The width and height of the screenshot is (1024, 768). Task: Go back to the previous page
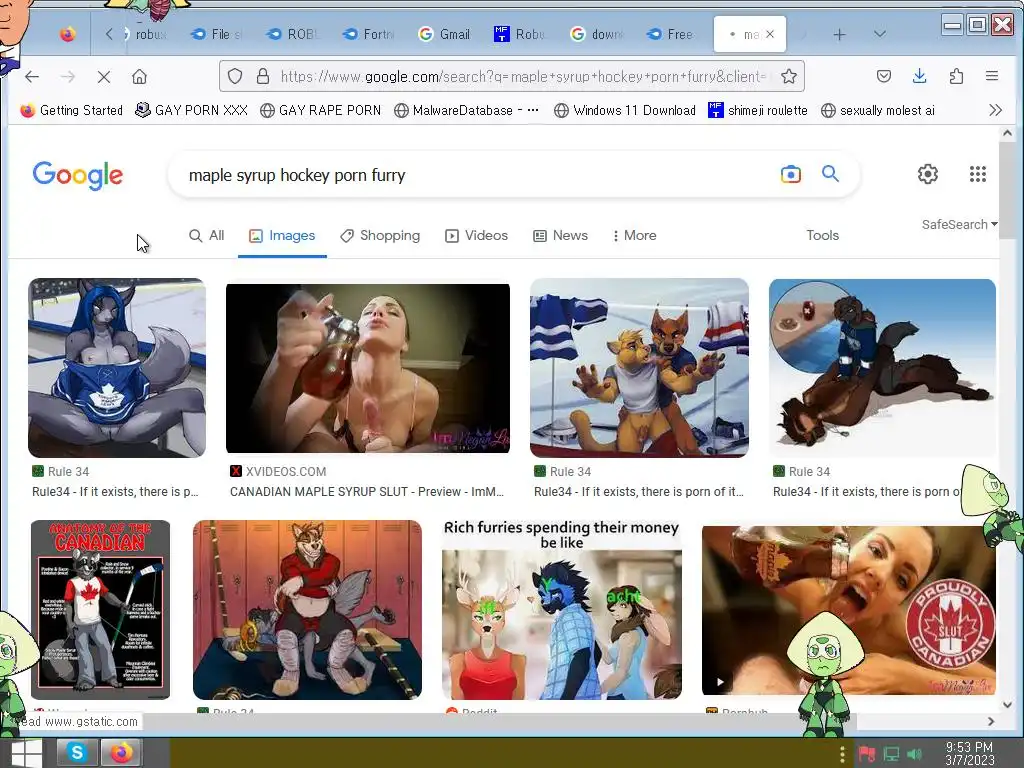click(x=32, y=76)
